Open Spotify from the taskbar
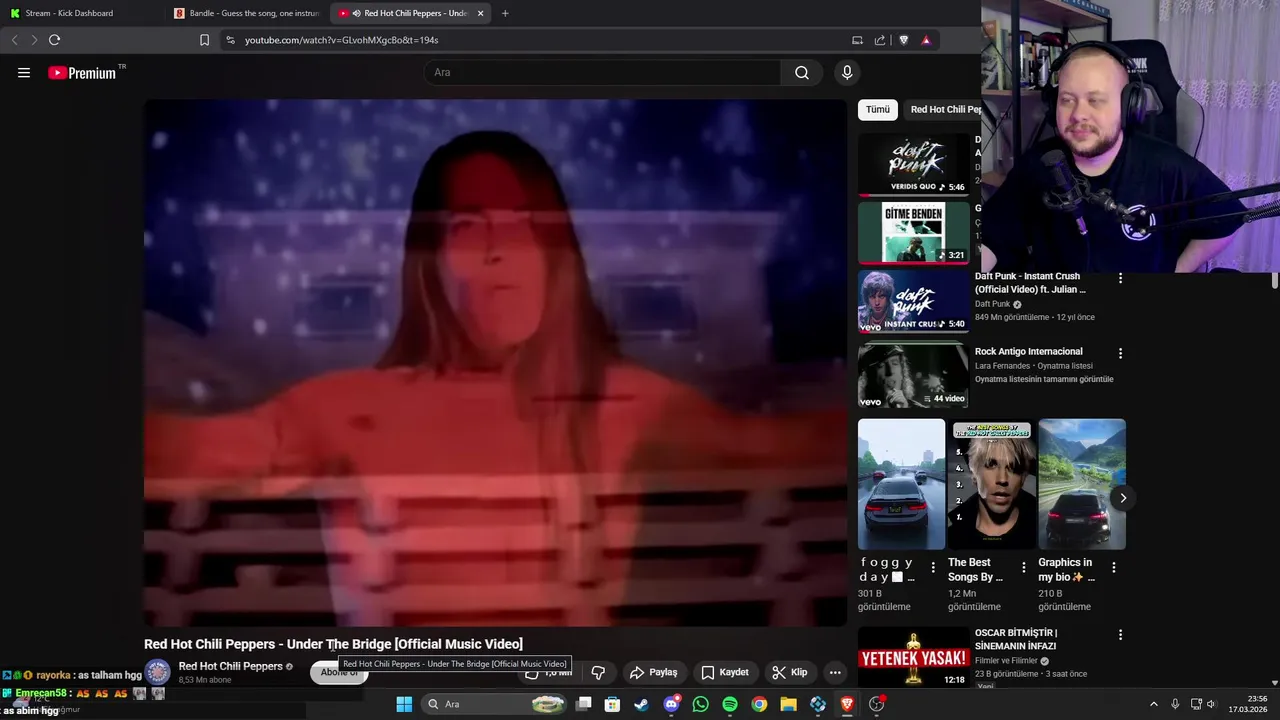 (730, 704)
